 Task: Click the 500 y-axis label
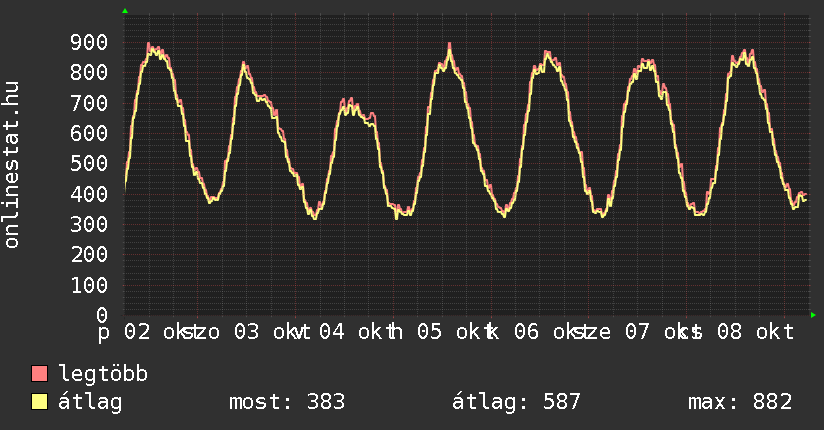pyautogui.click(x=89, y=163)
